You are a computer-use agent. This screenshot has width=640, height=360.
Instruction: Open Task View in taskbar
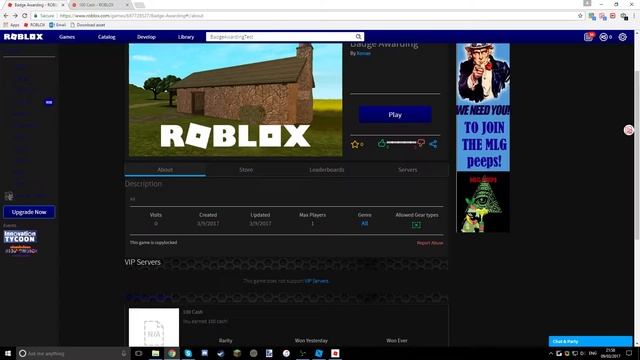139,353
